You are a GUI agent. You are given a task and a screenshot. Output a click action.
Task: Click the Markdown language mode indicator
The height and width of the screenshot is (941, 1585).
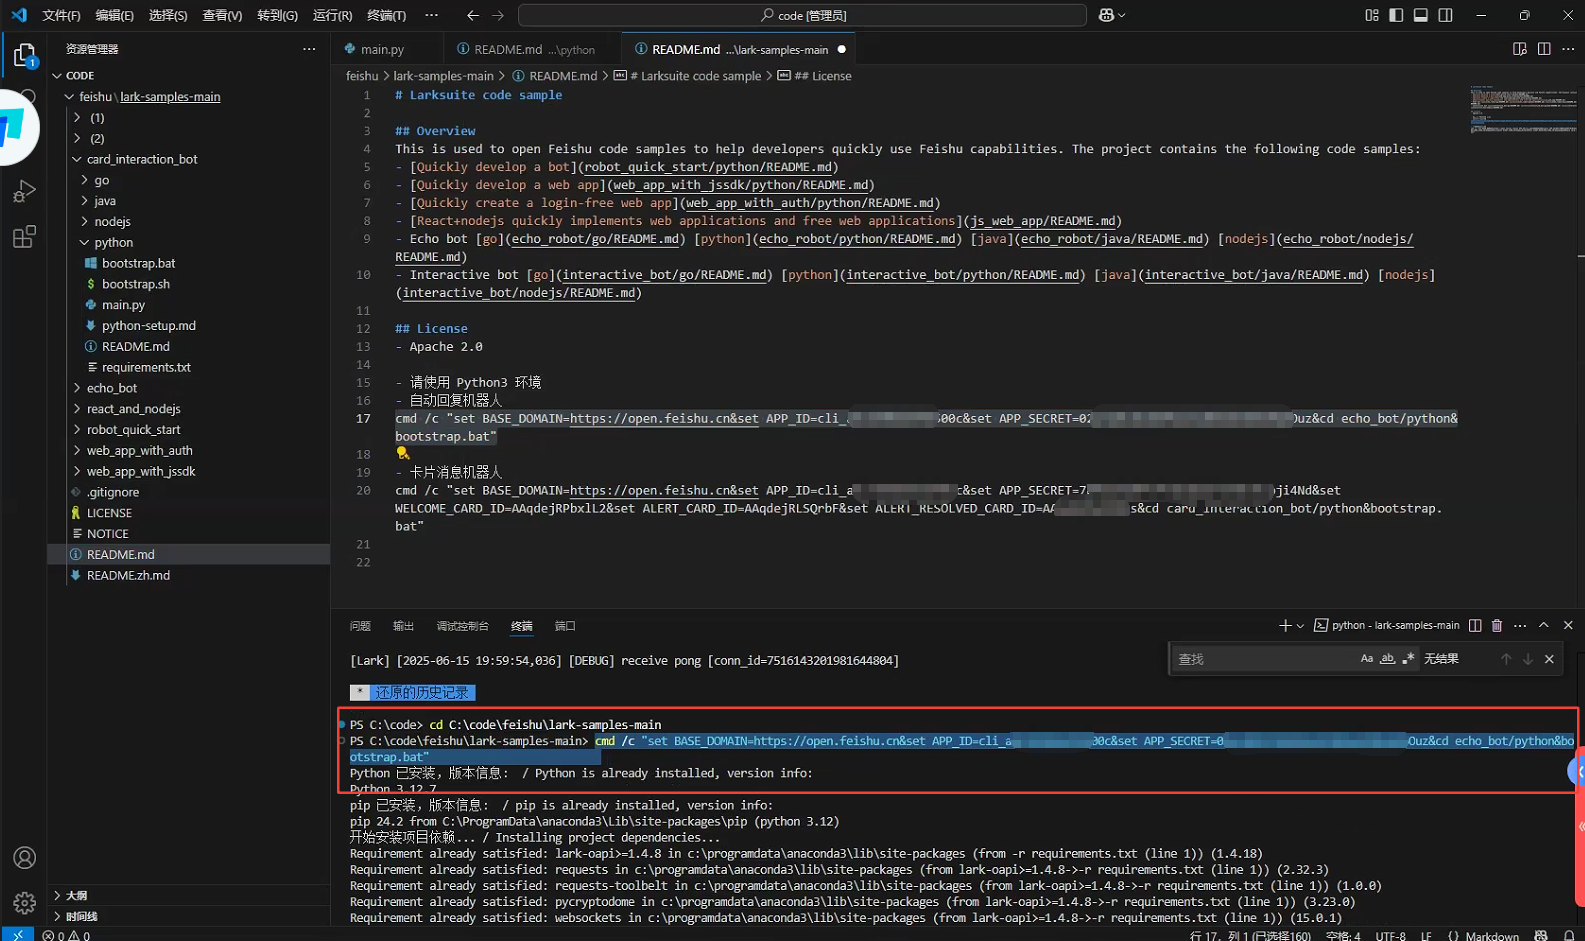[x=1491, y=935]
